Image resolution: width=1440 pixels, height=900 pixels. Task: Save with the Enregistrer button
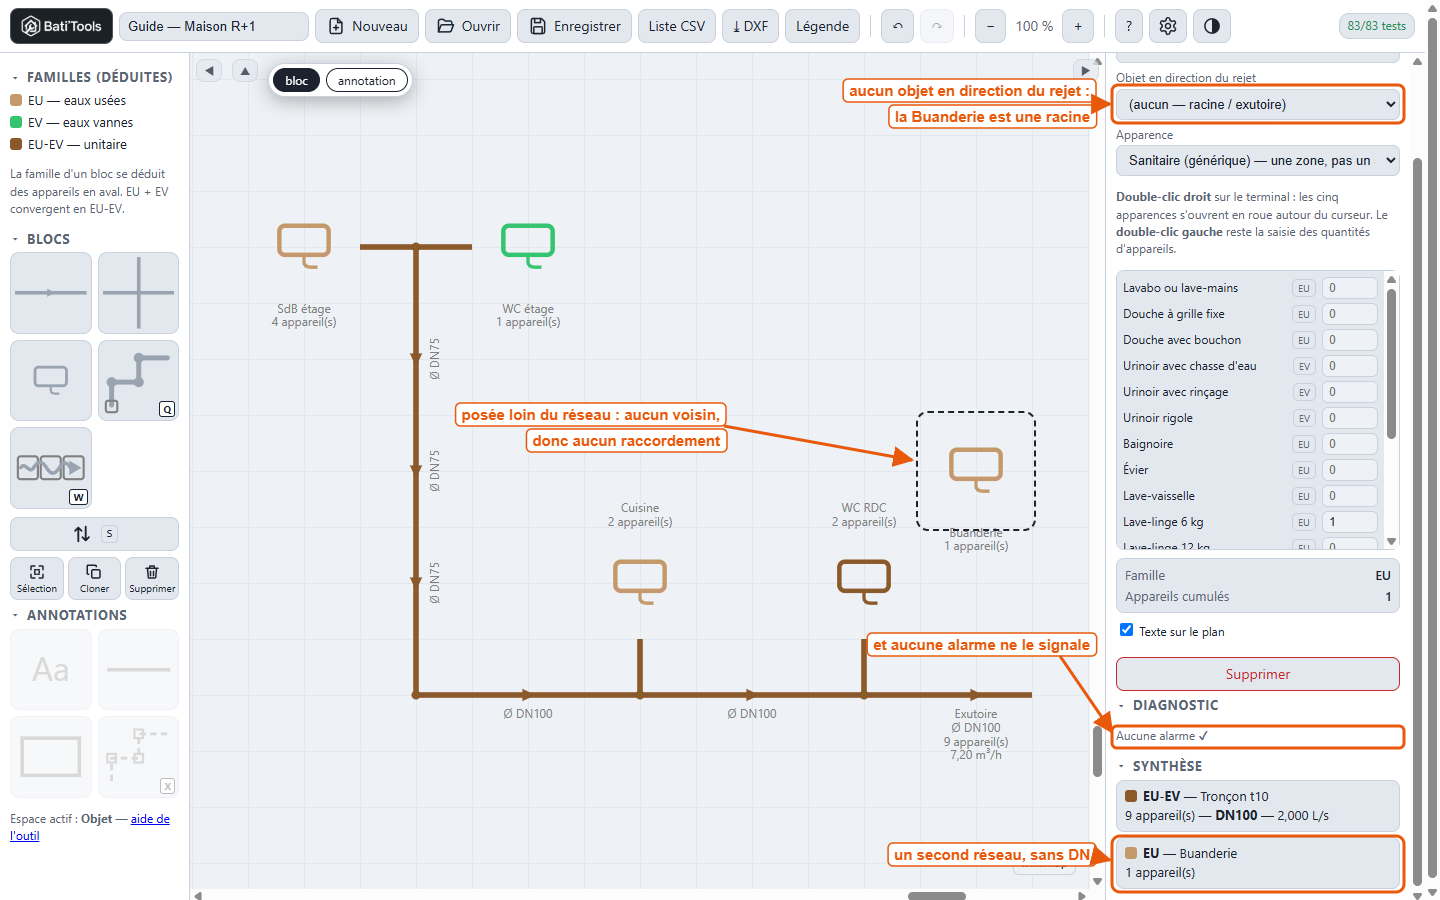pos(575,26)
